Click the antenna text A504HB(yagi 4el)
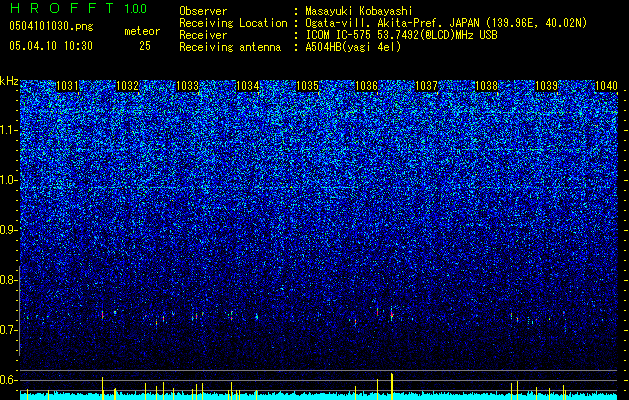The width and height of the screenshot is (629, 400). 353,47
